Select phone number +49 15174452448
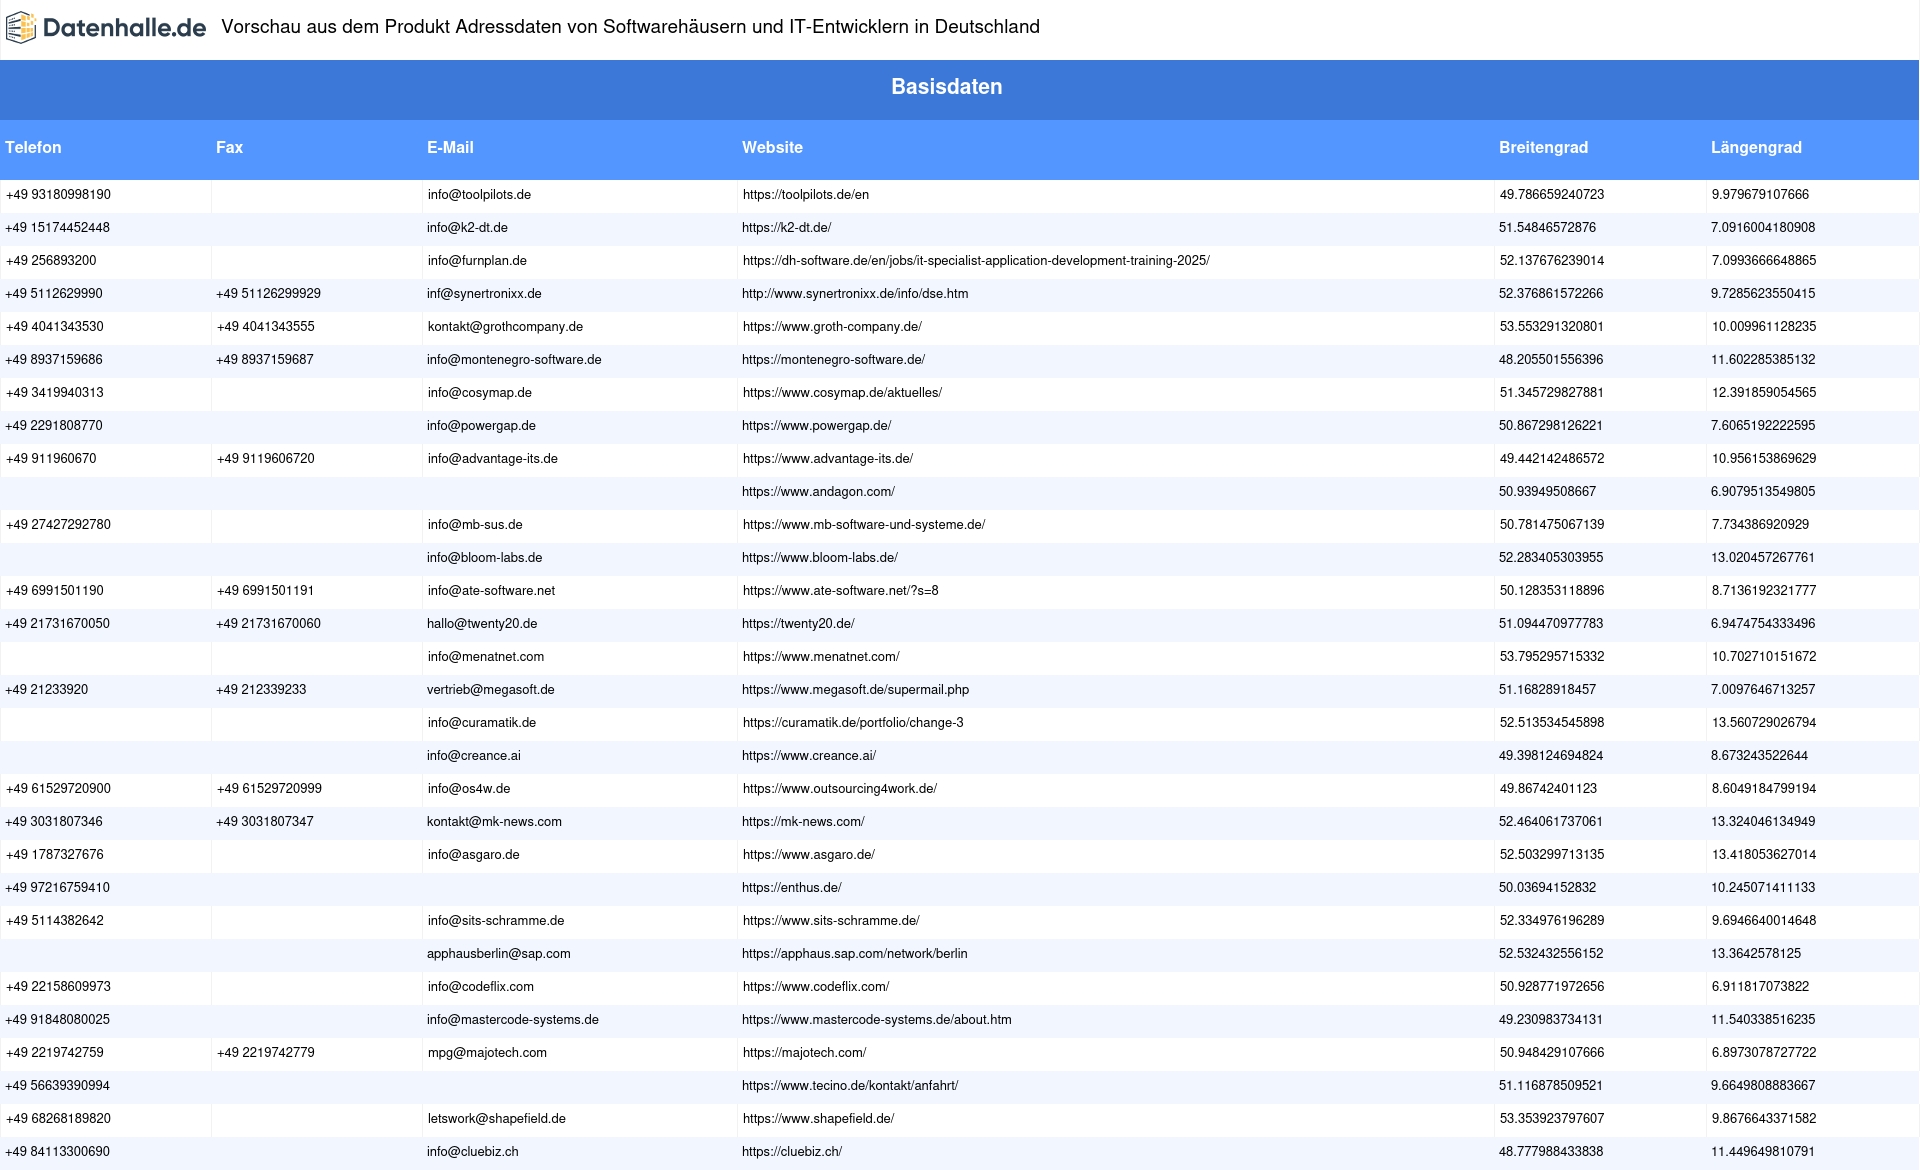 coord(58,228)
